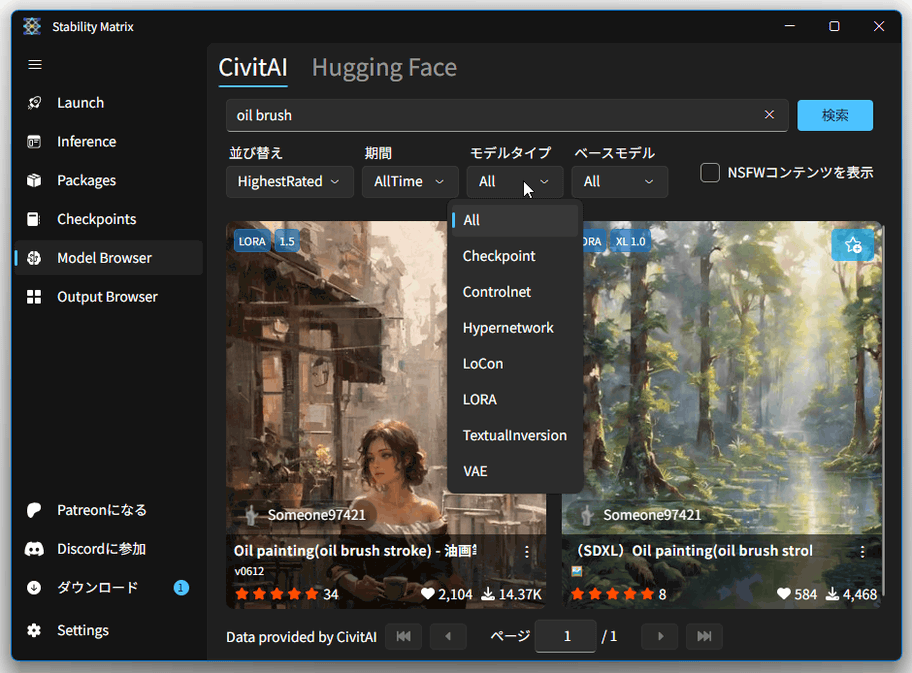Viewport: 912px width, 673px height.
Task: Switch to the CivitAI tab
Action: pos(253,67)
